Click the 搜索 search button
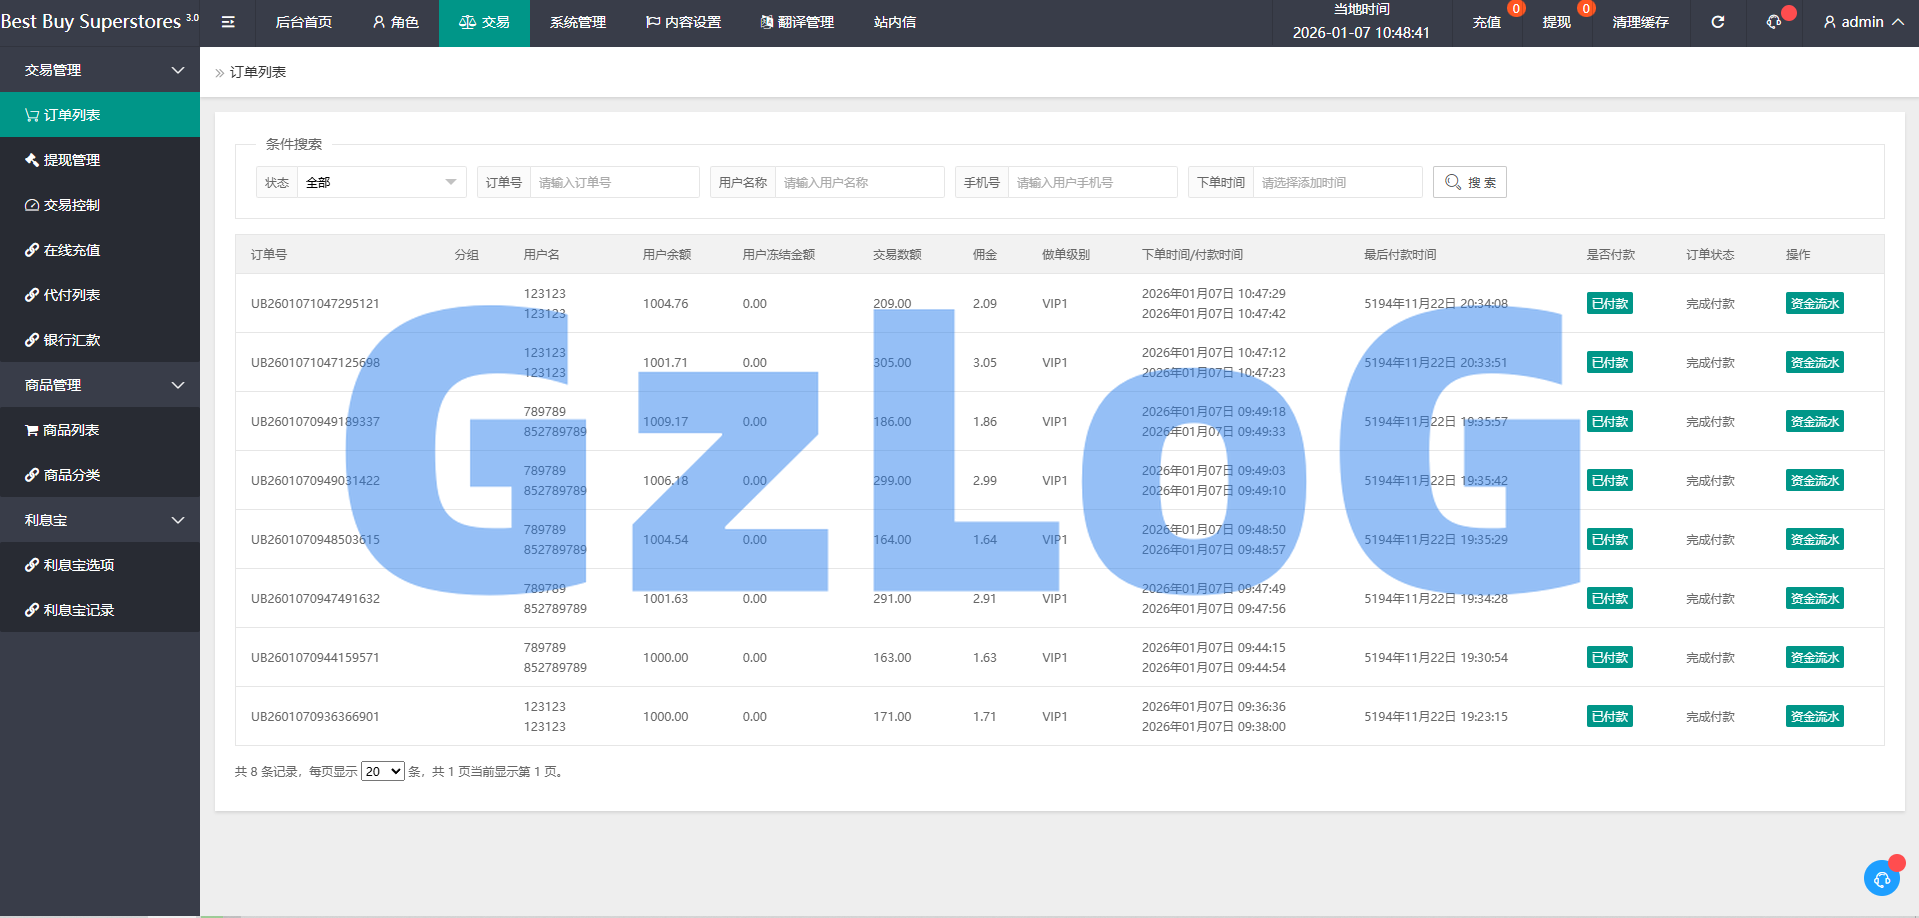This screenshot has height=918, width=1919. click(1469, 182)
